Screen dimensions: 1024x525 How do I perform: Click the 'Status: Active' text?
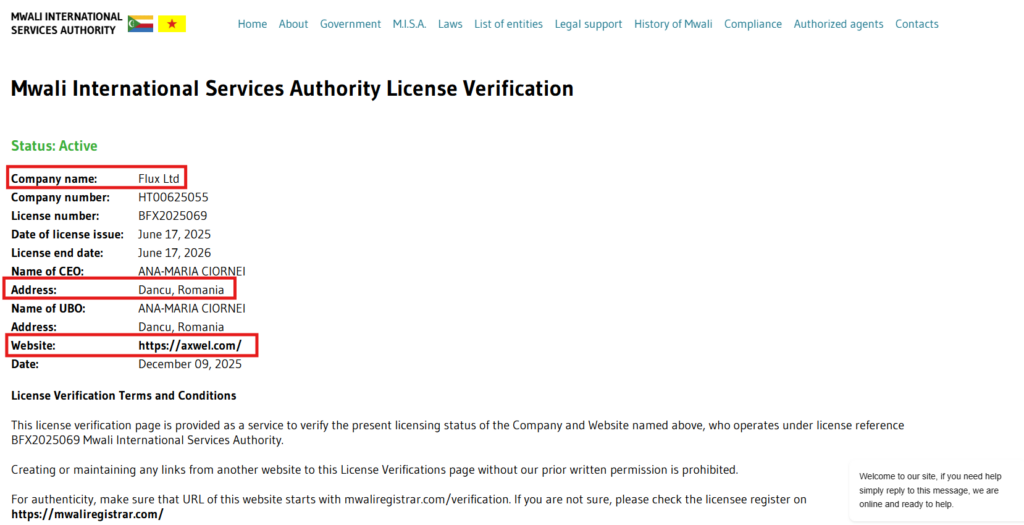54,146
